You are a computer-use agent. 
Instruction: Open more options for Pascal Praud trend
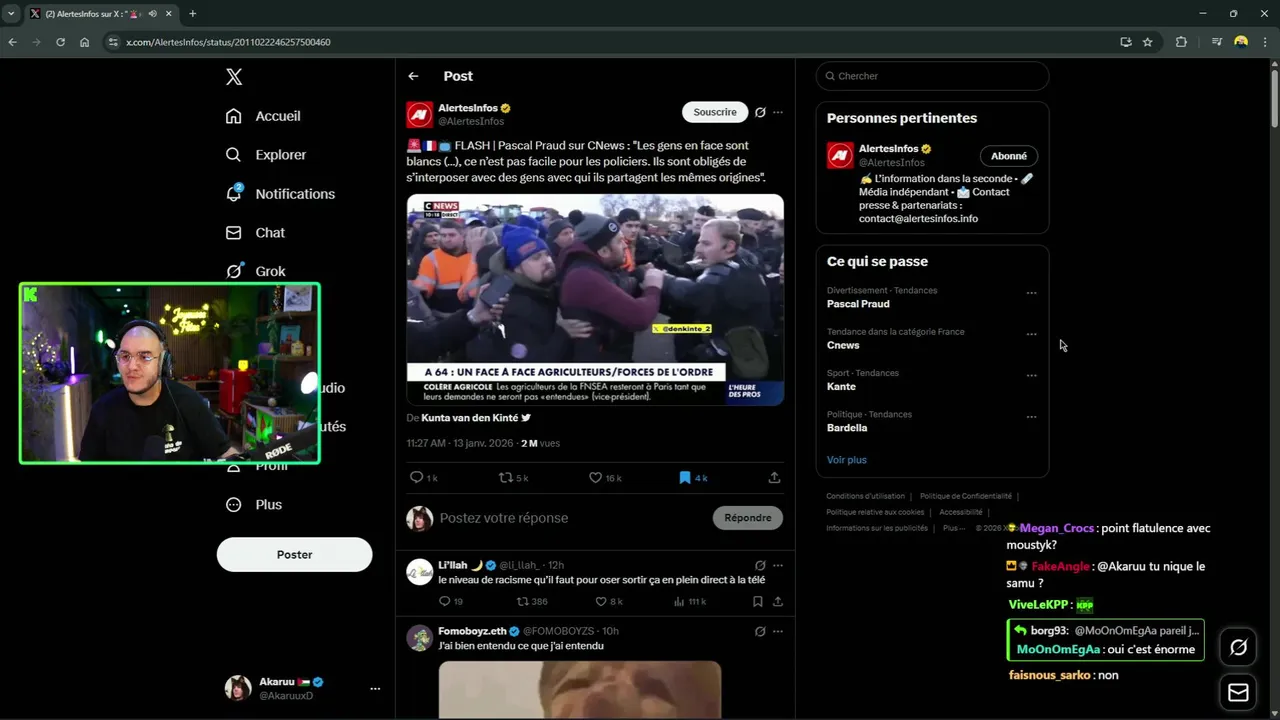(x=1032, y=293)
